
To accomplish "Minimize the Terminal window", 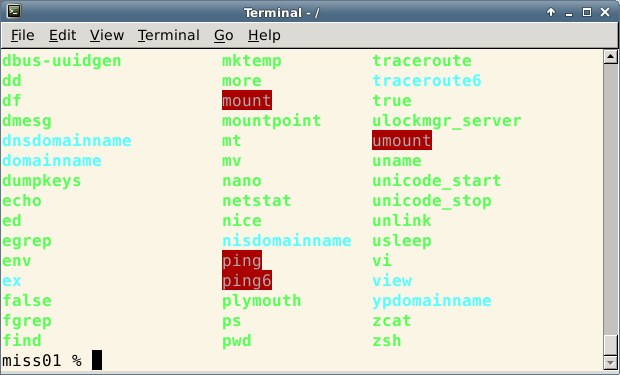I will (x=569, y=13).
